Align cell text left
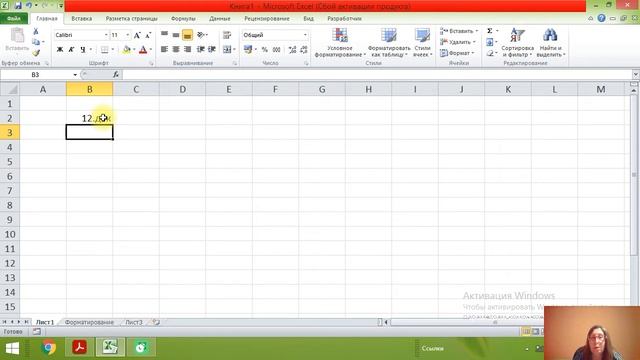 click(x=164, y=50)
